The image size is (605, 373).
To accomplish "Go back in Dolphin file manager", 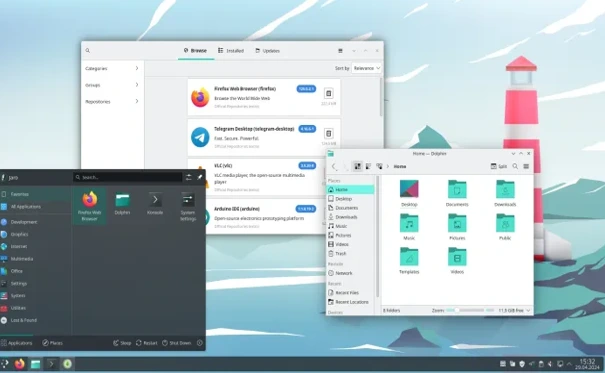I will tap(335, 166).
